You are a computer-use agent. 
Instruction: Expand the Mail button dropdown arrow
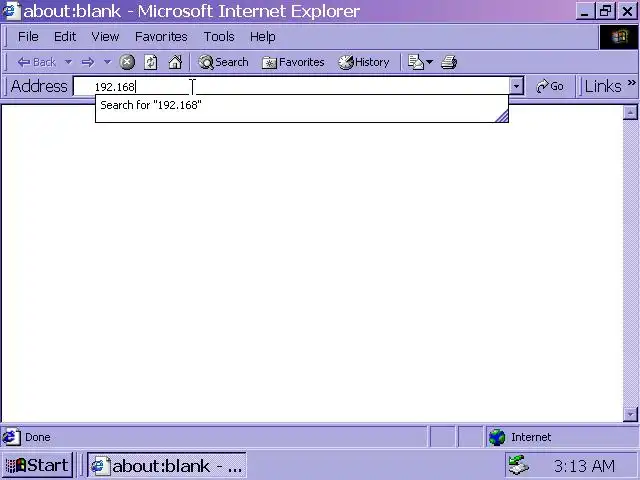pyautogui.click(x=429, y=62)
